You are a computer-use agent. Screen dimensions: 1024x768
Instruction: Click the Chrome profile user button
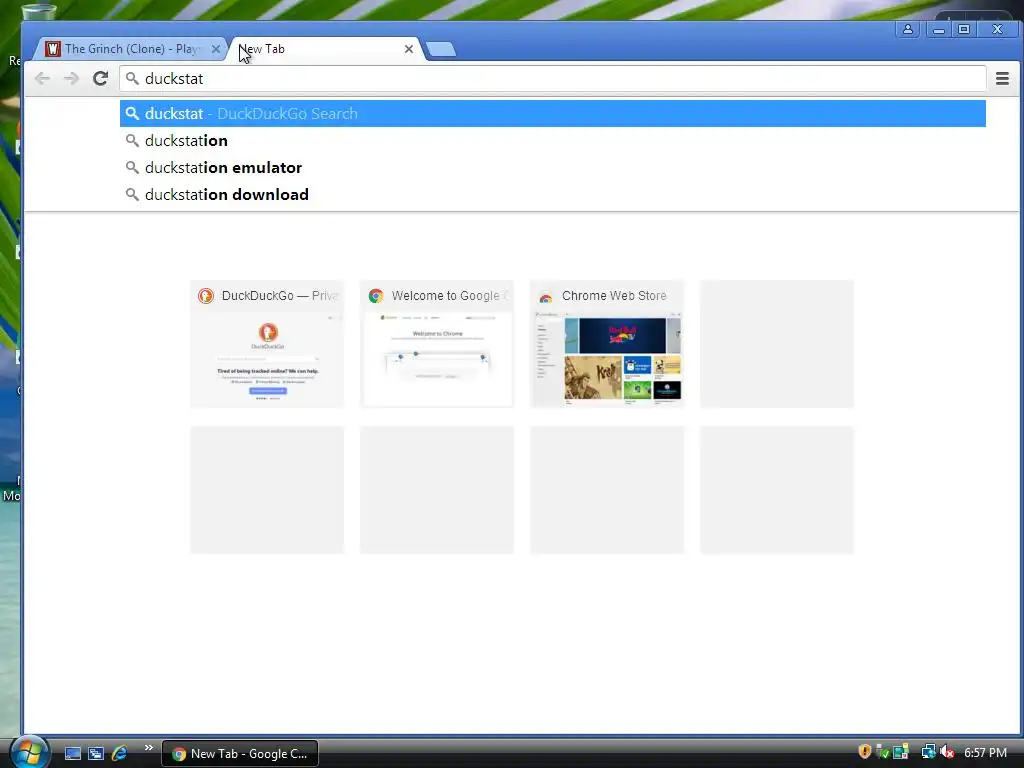coord(908,29)
